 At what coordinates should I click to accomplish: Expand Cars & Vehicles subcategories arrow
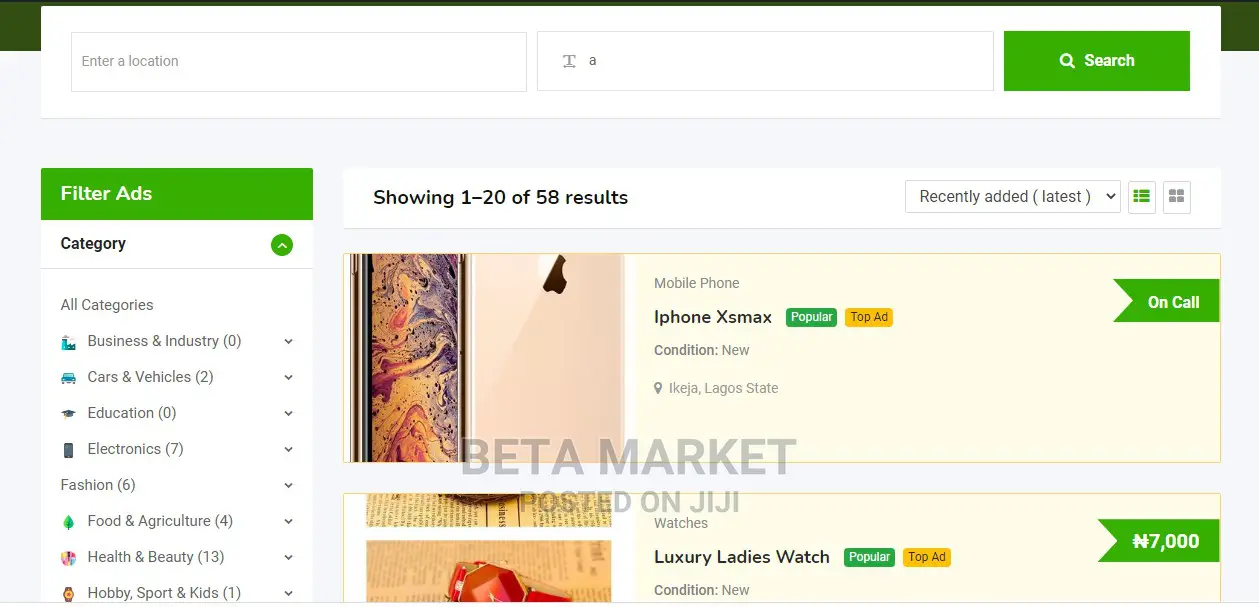288,378
